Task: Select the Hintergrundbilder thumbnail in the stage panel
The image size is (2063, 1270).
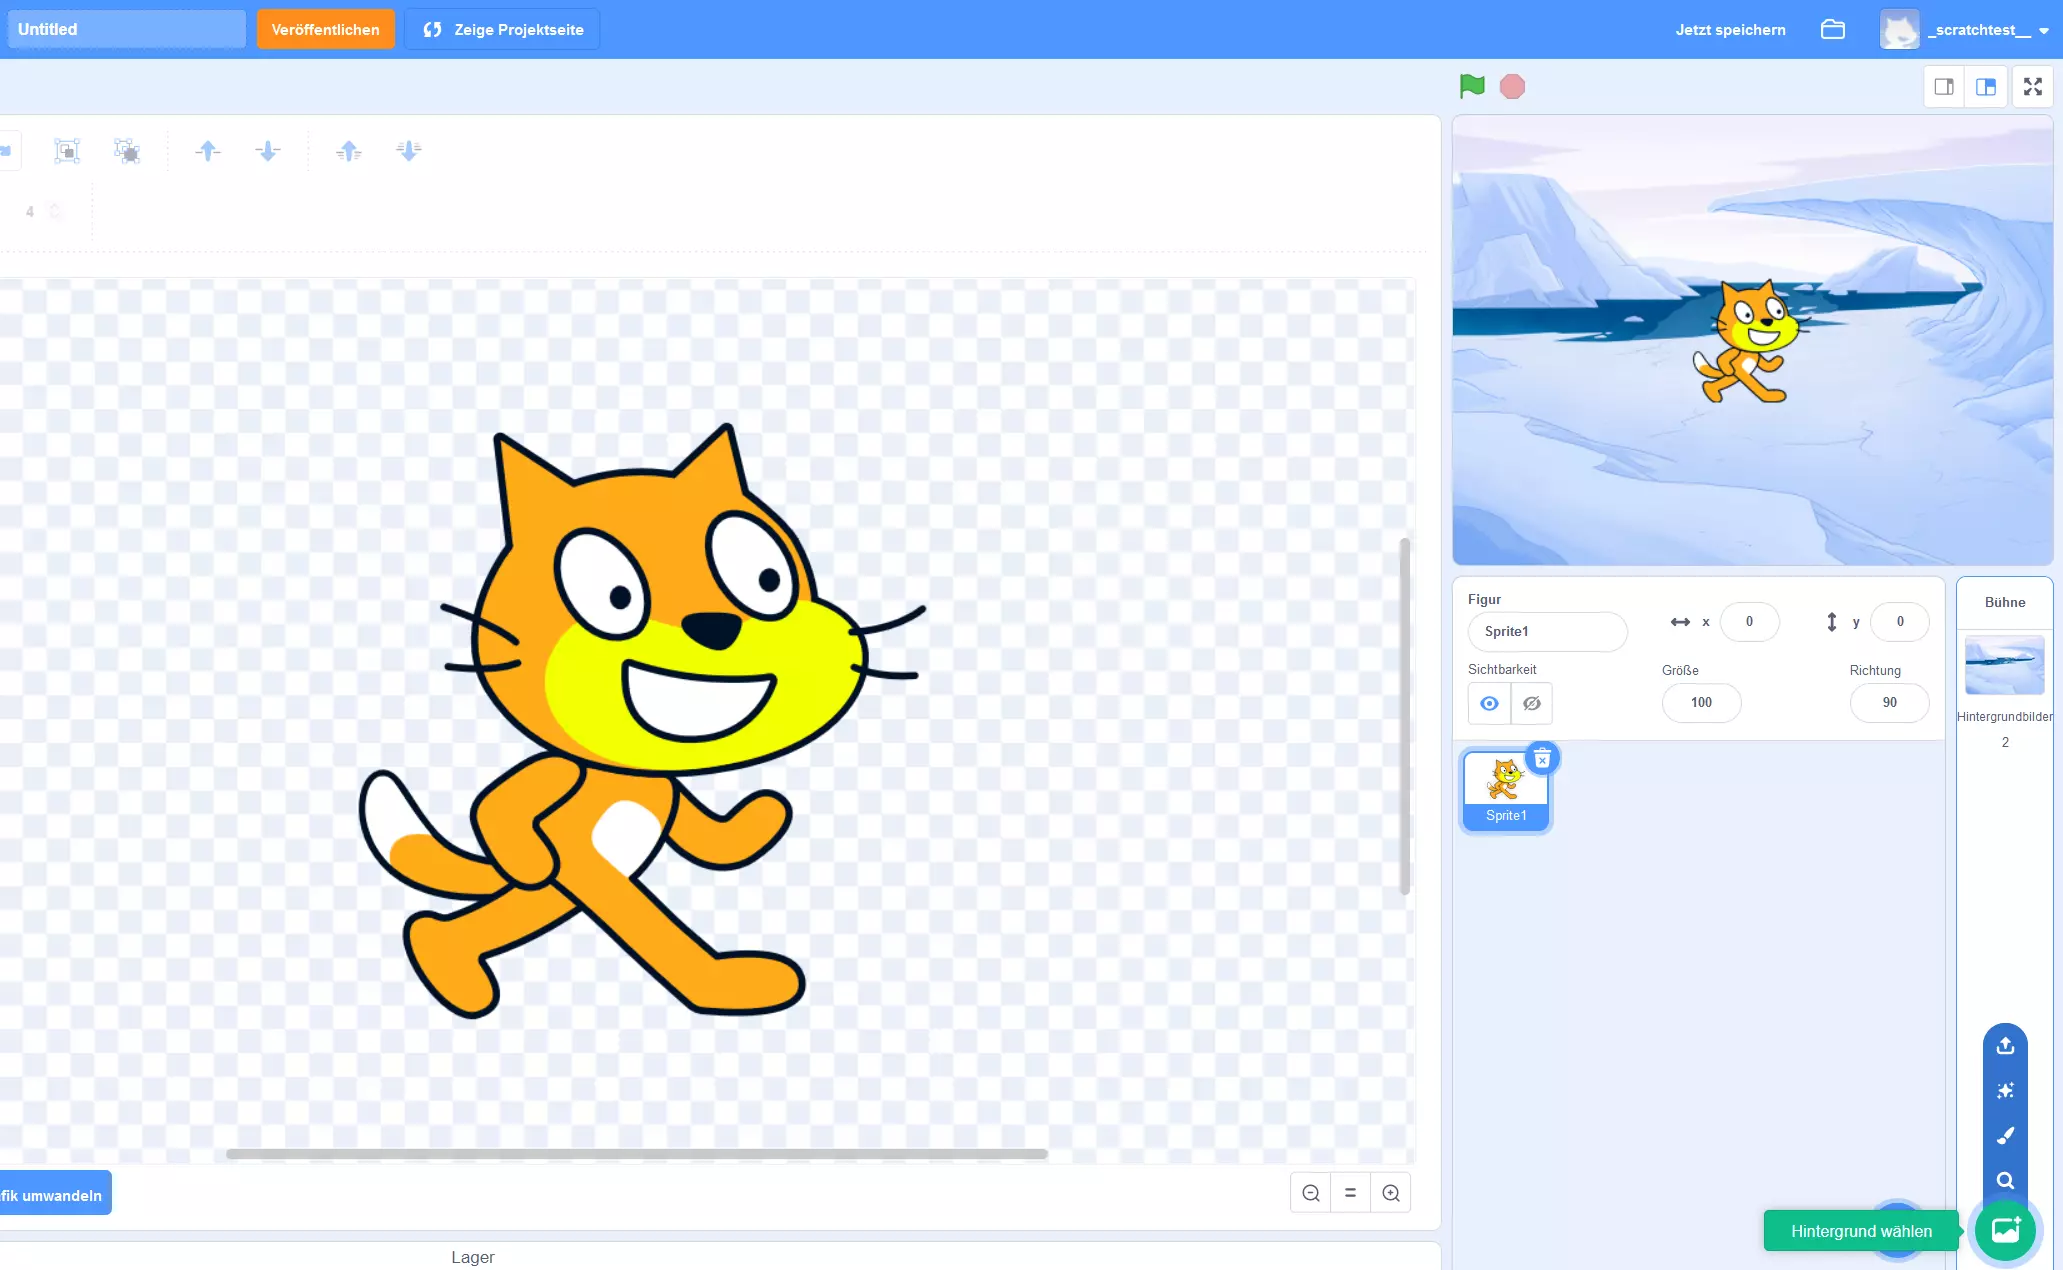Action: pyautogui.click(x=2004, y=665)
